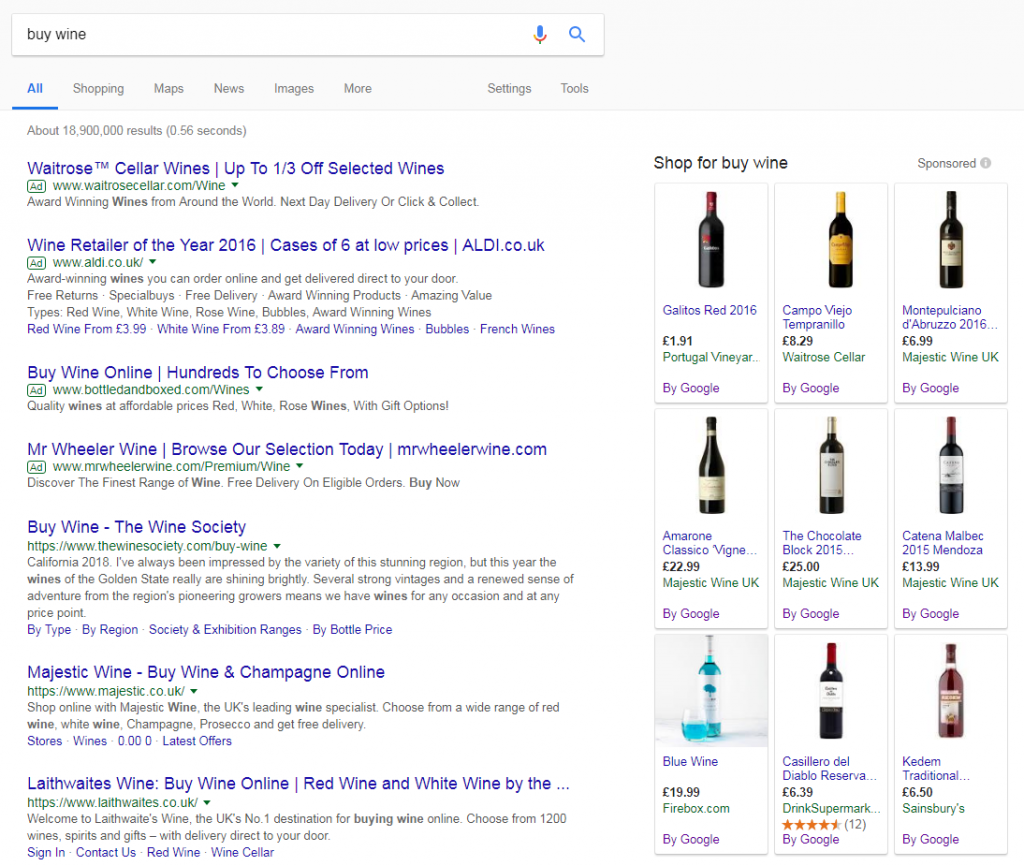Open the Blue Wine product title
Viewport: 1024px width, 866px height.
click(x=690, y=762)
